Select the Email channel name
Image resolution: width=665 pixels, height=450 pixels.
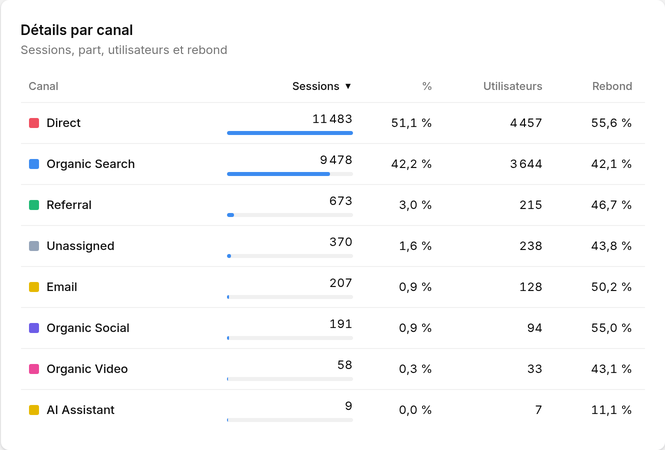pos(62,287)
